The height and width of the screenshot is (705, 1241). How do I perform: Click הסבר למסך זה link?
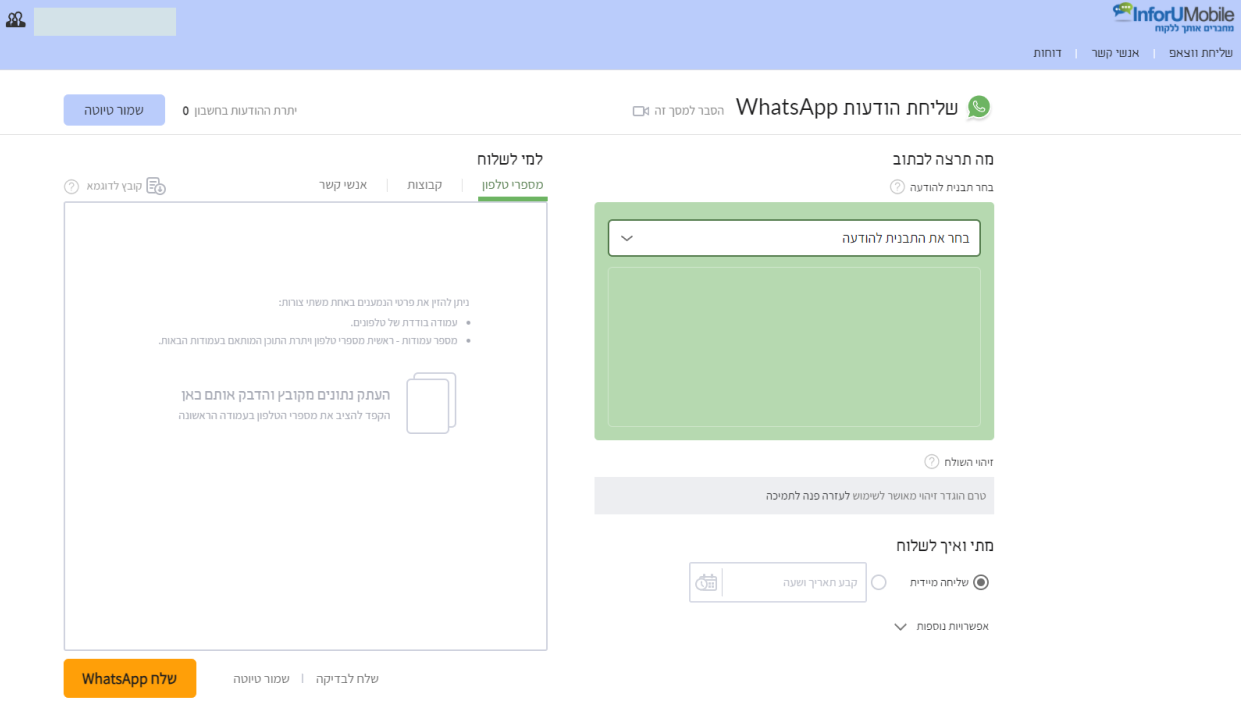point(689,111)
